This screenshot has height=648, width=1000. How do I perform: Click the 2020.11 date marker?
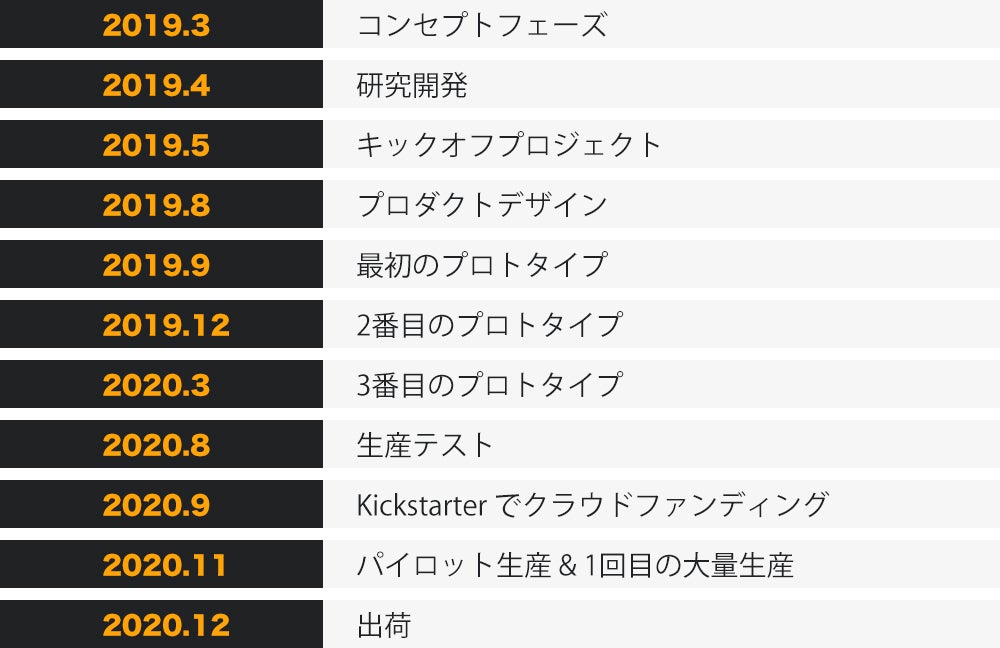click(165, 565)
